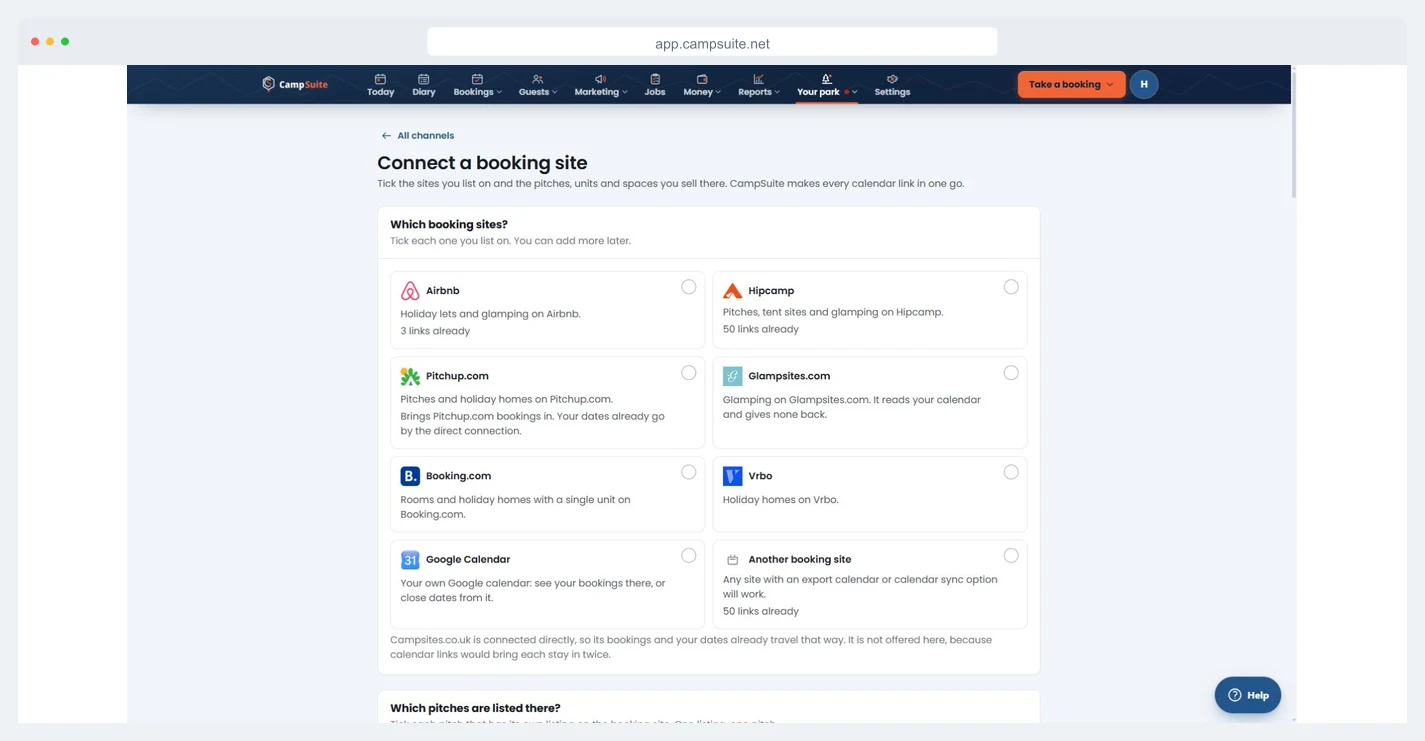Click the Jobs clipboard icon
Viewport: 1425px width, 741px height.
(655, 79)
